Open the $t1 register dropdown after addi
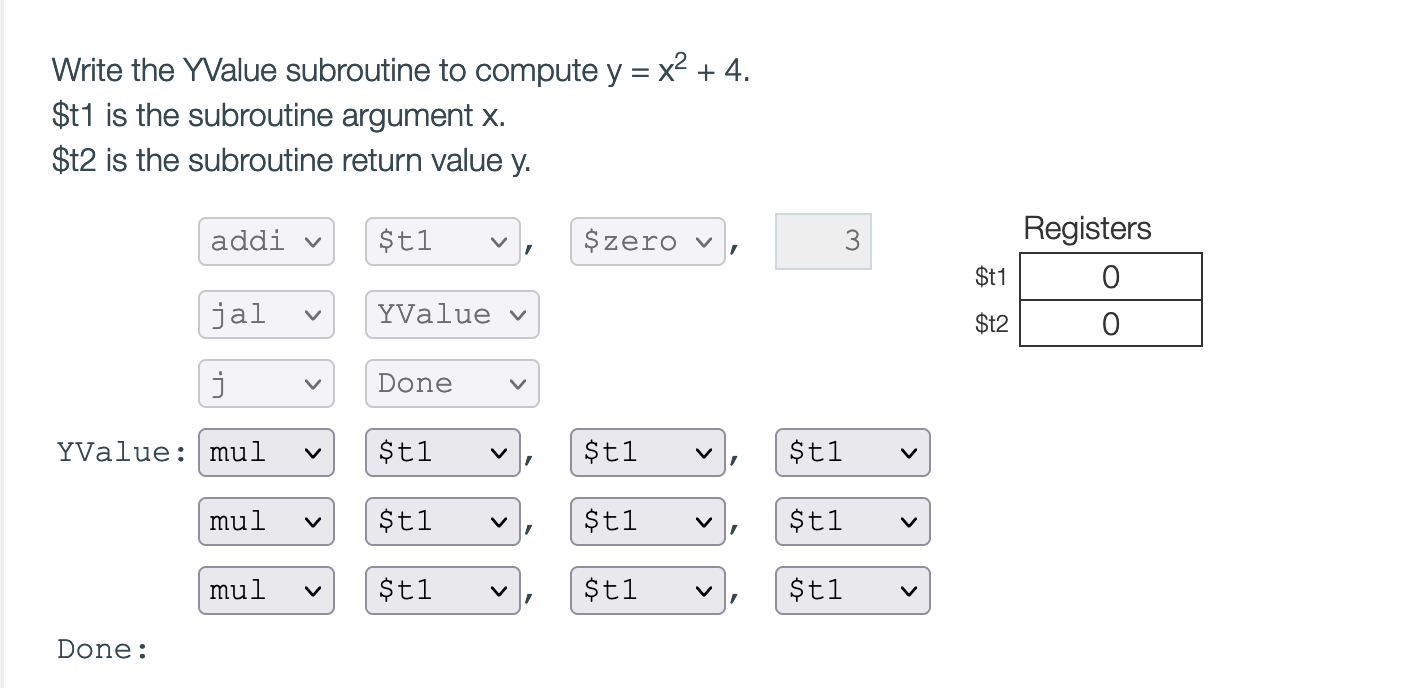This screenshot has width=1426, height=688. (x=443, y=241)
